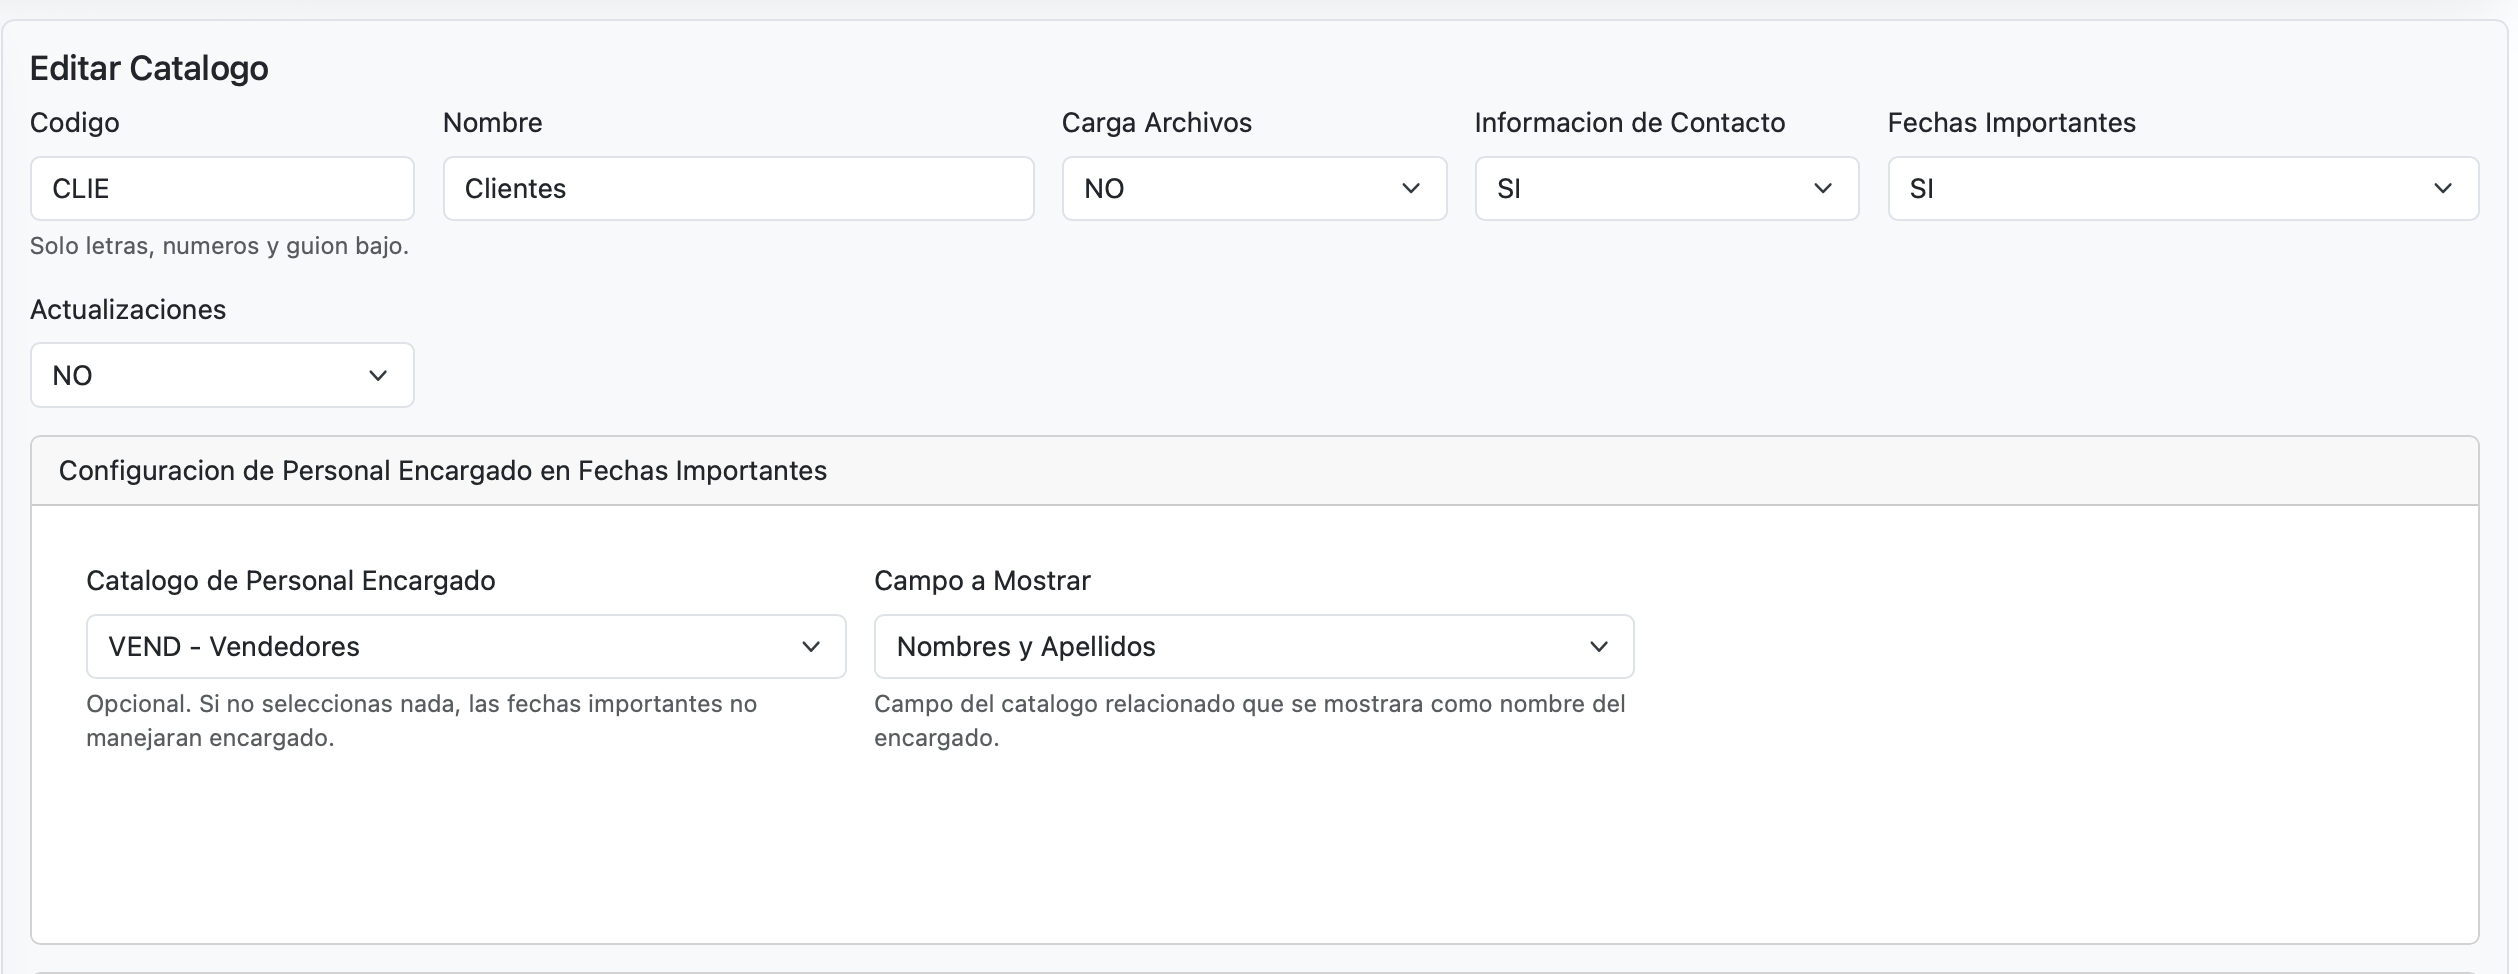This screenshot has height=974, width=2518.
Task: Open the Fechas Importantes dropdown
Action: (x=2180, y=188)
